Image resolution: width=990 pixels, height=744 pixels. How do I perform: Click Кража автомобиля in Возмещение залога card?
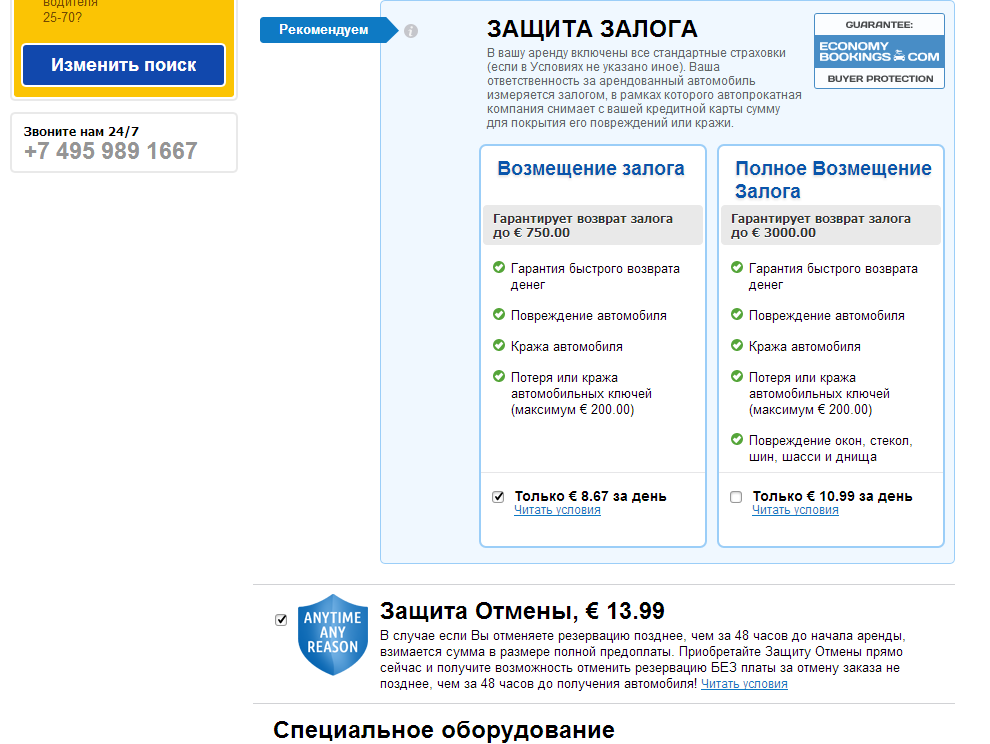(x=566, y=347)
